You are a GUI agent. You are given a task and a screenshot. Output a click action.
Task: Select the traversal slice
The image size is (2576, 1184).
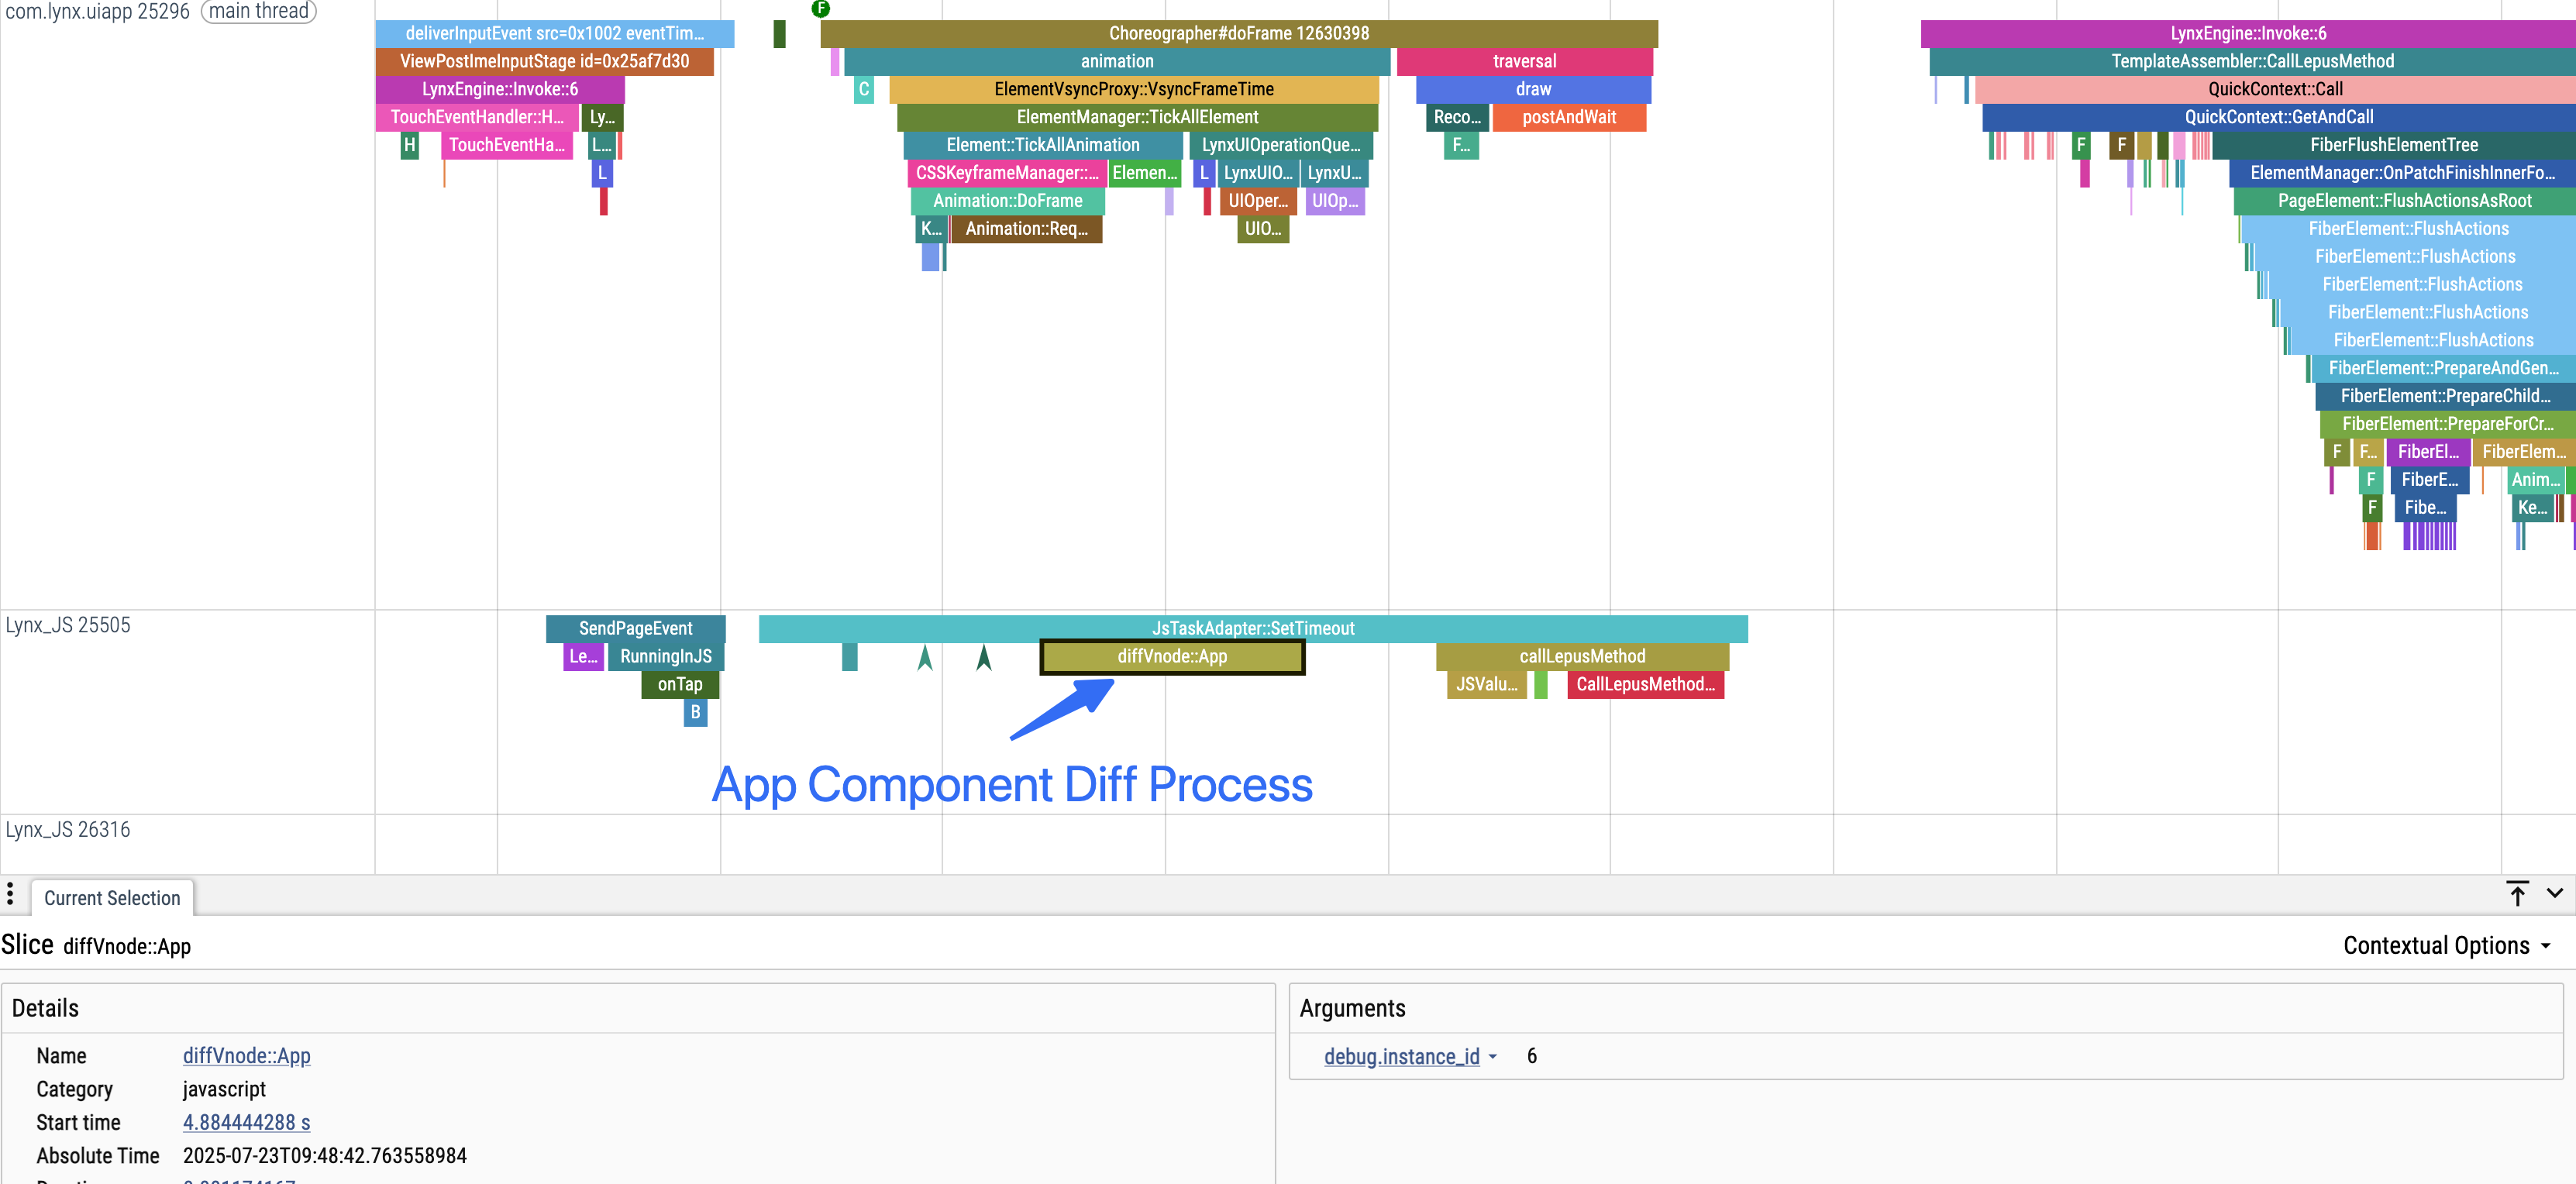coord(1524,62)
